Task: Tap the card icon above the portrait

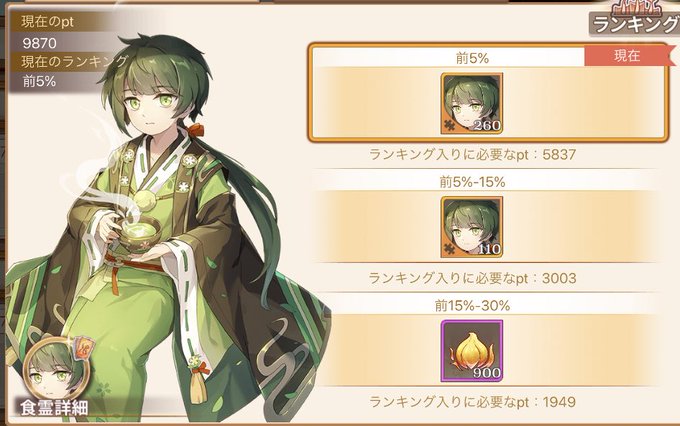Action: tap(85, 347)
